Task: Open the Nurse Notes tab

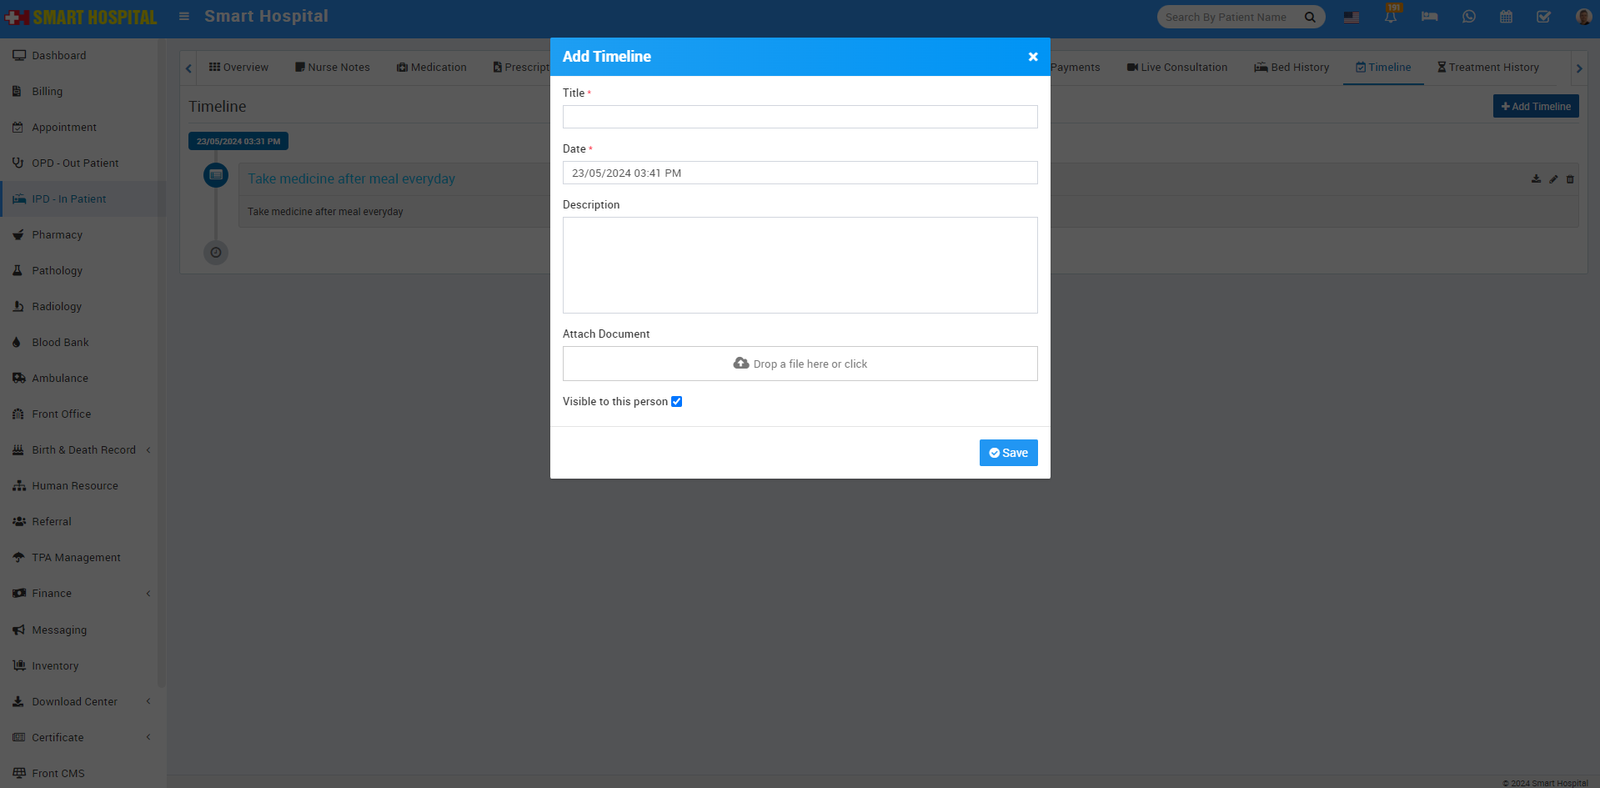Action: (x=332, y=68)
